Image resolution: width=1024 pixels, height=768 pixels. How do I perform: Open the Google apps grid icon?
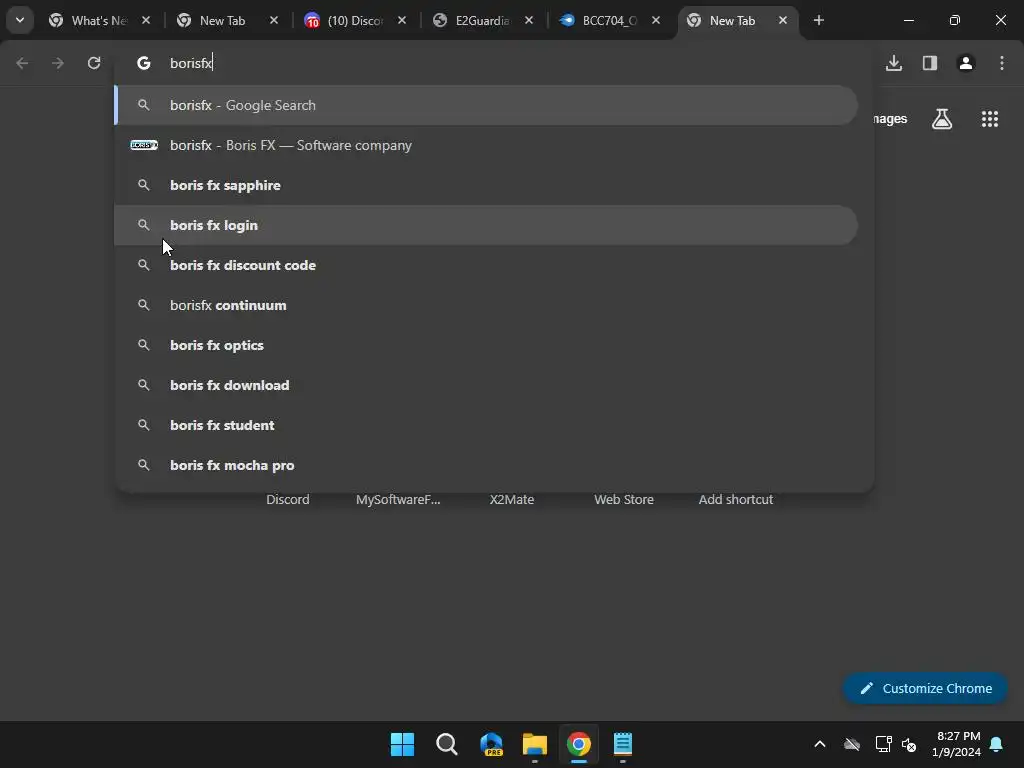(x=989, y=119)
